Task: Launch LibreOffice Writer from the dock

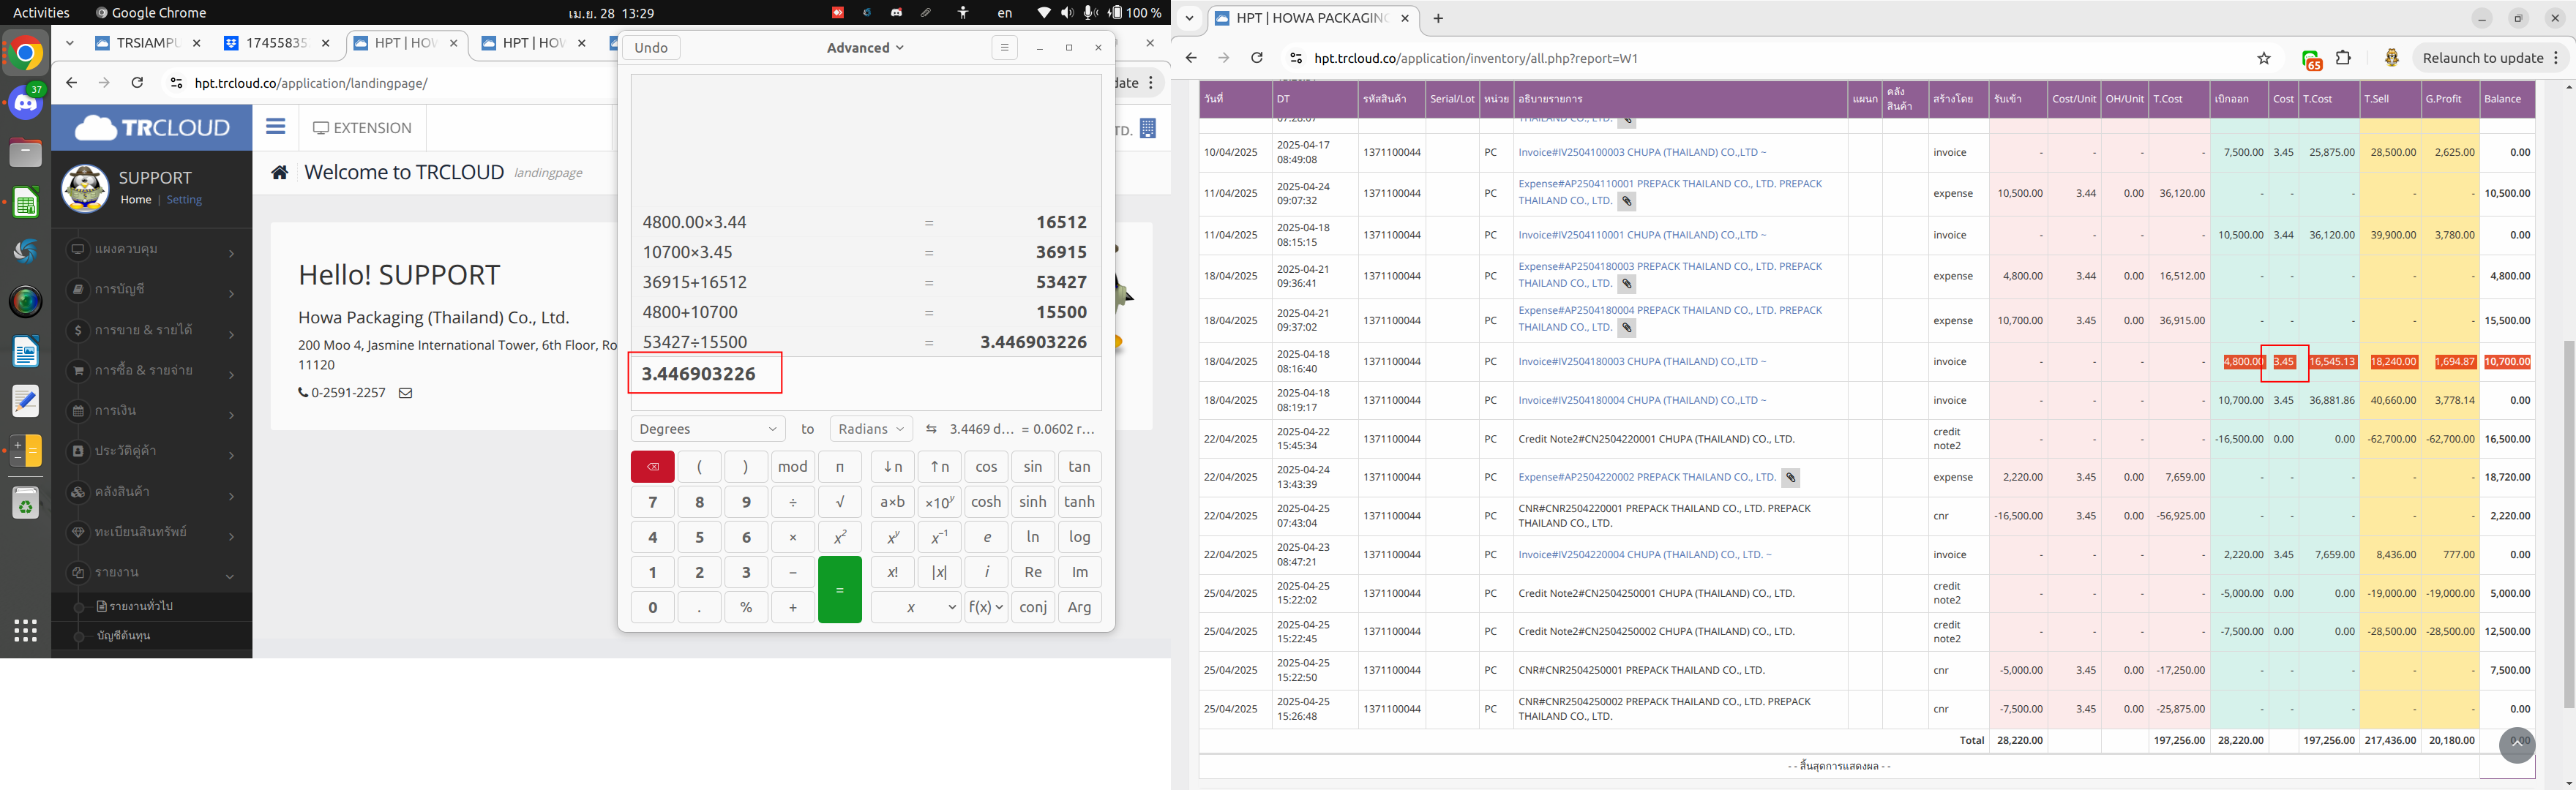Action: 26,351
